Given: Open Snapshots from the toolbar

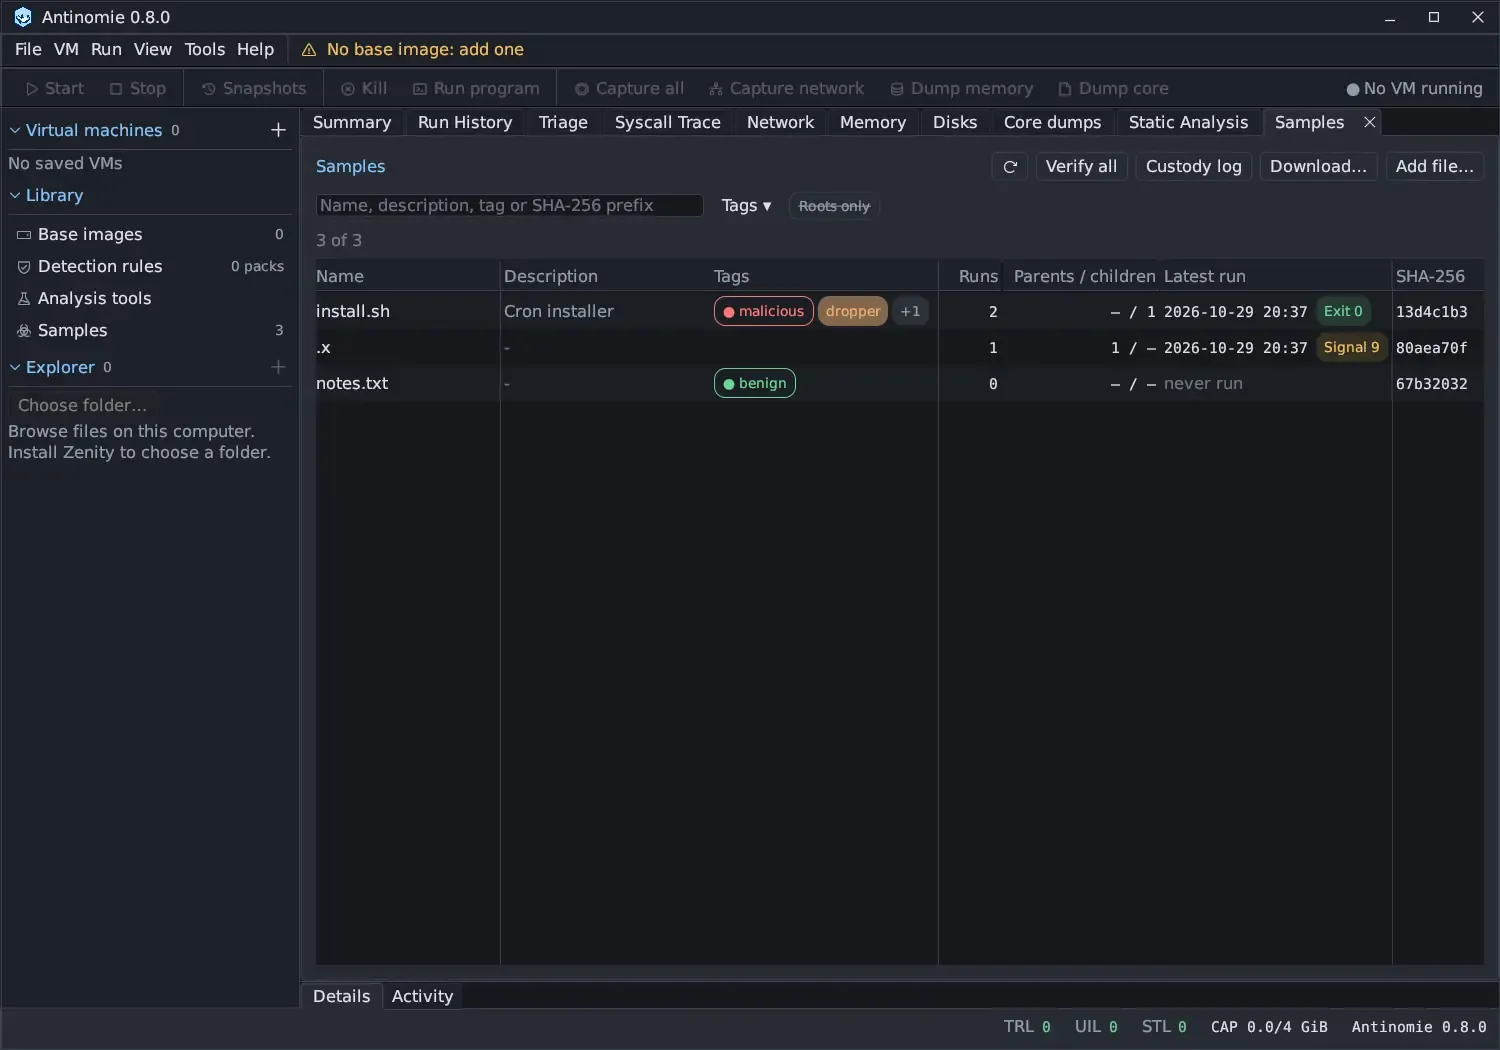Looking at the screenshot, I should coord(254,88).
